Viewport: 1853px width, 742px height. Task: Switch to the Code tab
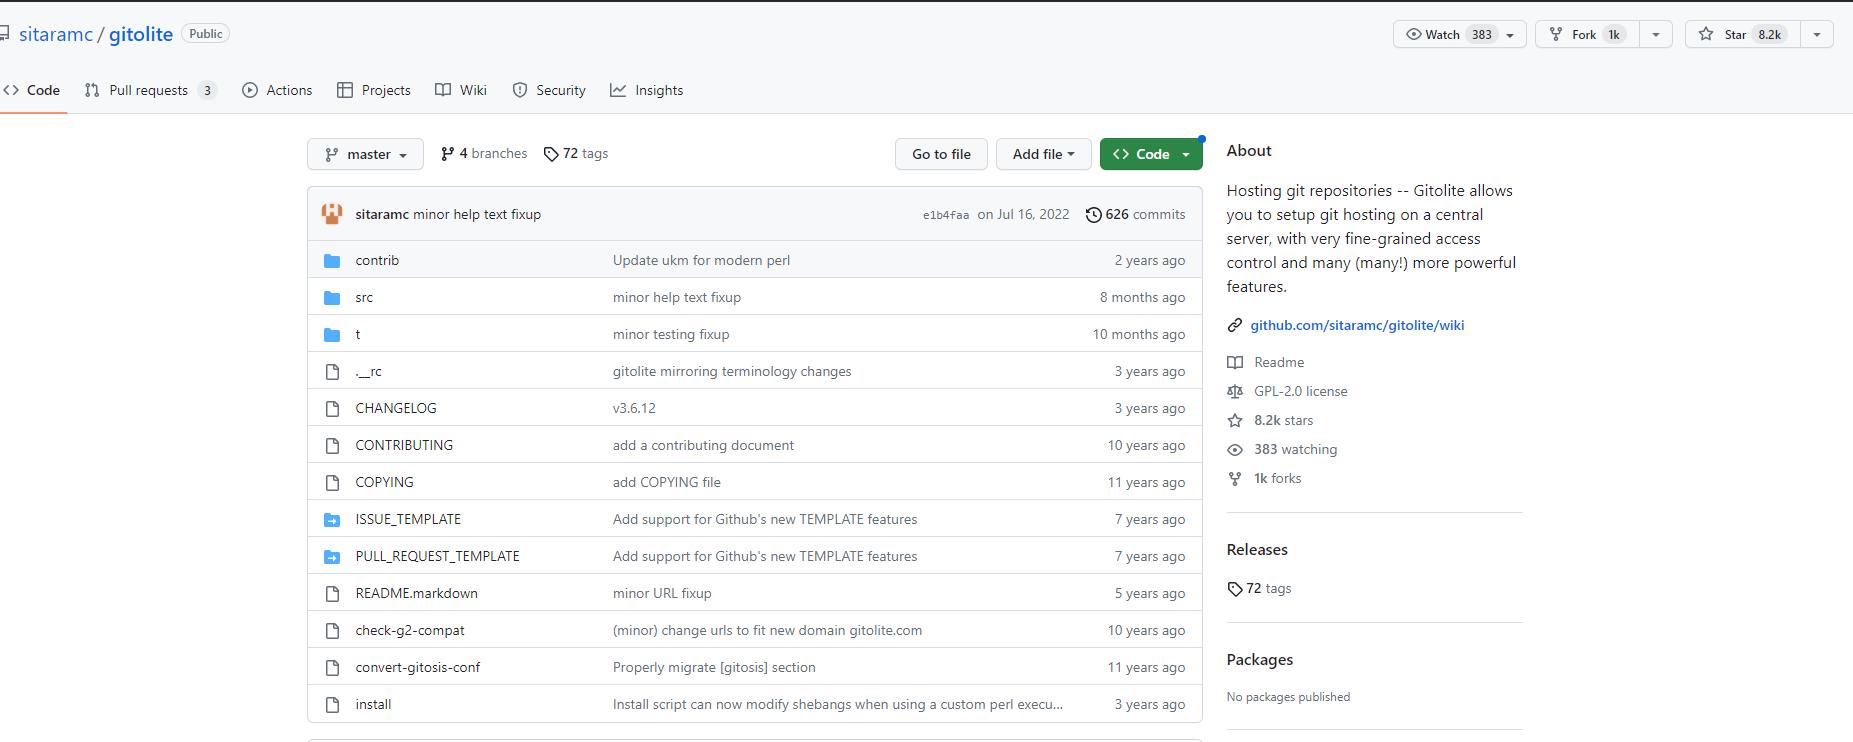(32, 90)
